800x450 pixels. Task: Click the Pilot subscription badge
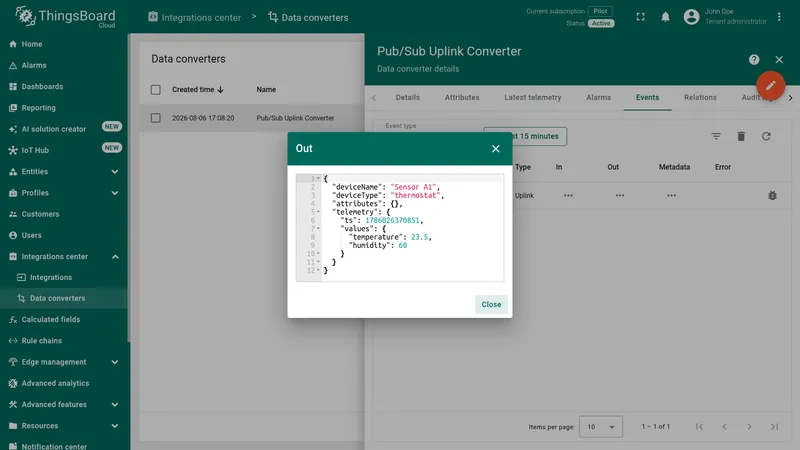(600, 11)
